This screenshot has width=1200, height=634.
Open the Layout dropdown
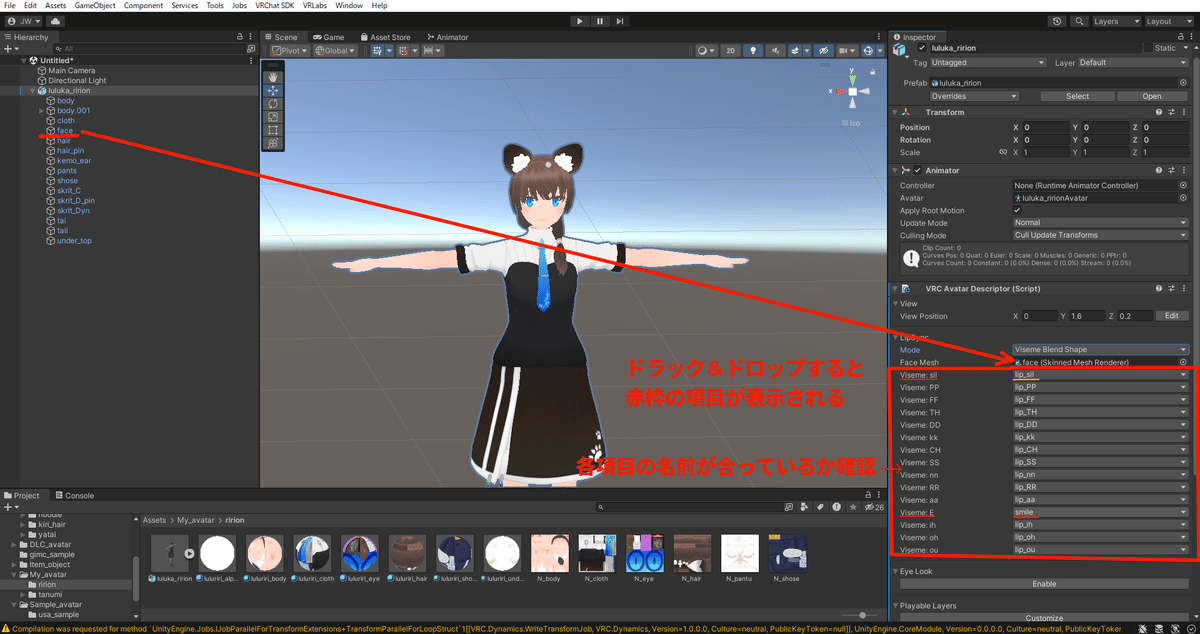tap(1168, 21)
